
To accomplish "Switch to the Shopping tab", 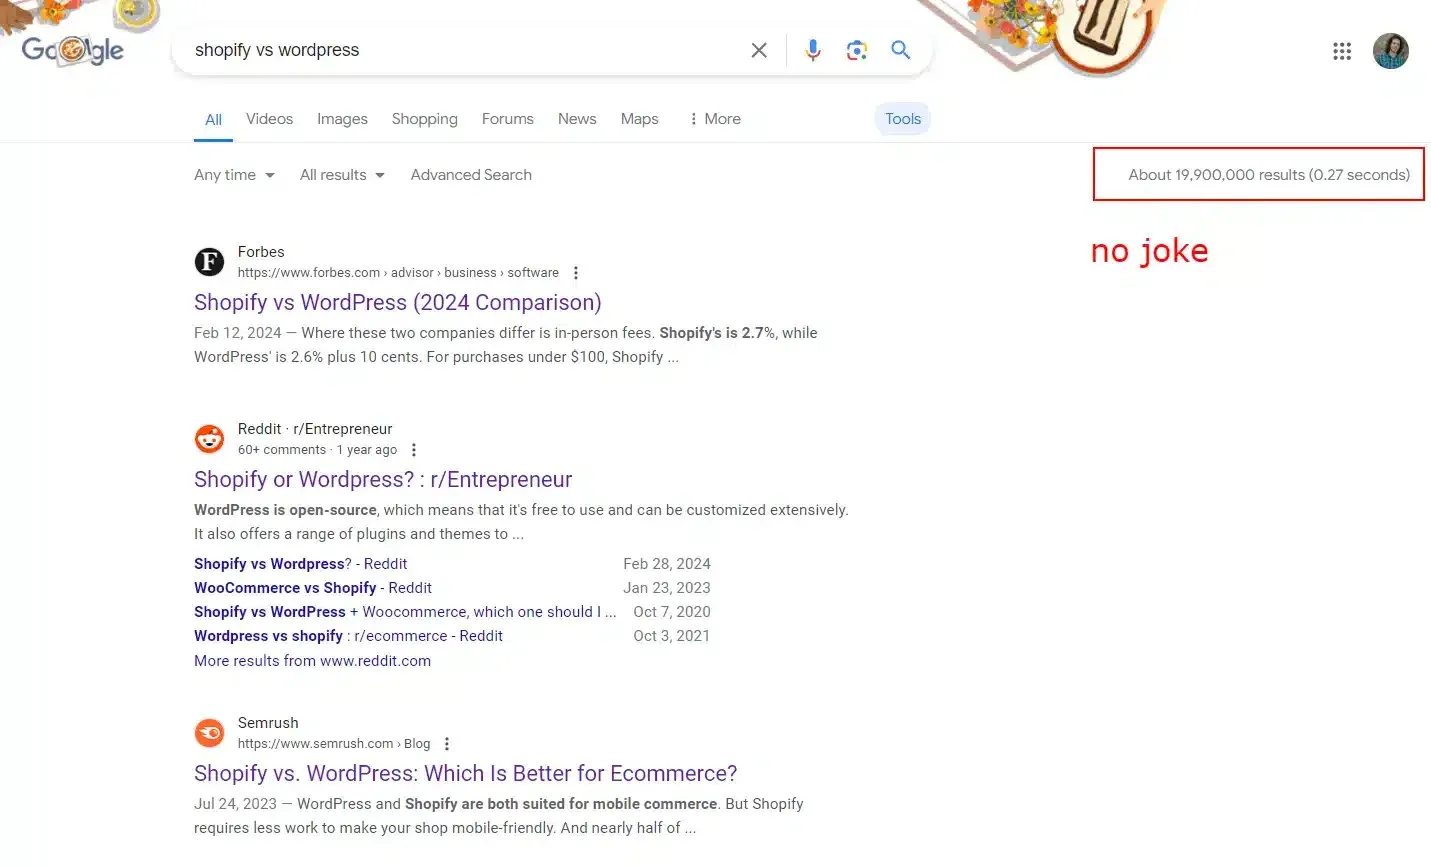I will [x=424, y=119].
